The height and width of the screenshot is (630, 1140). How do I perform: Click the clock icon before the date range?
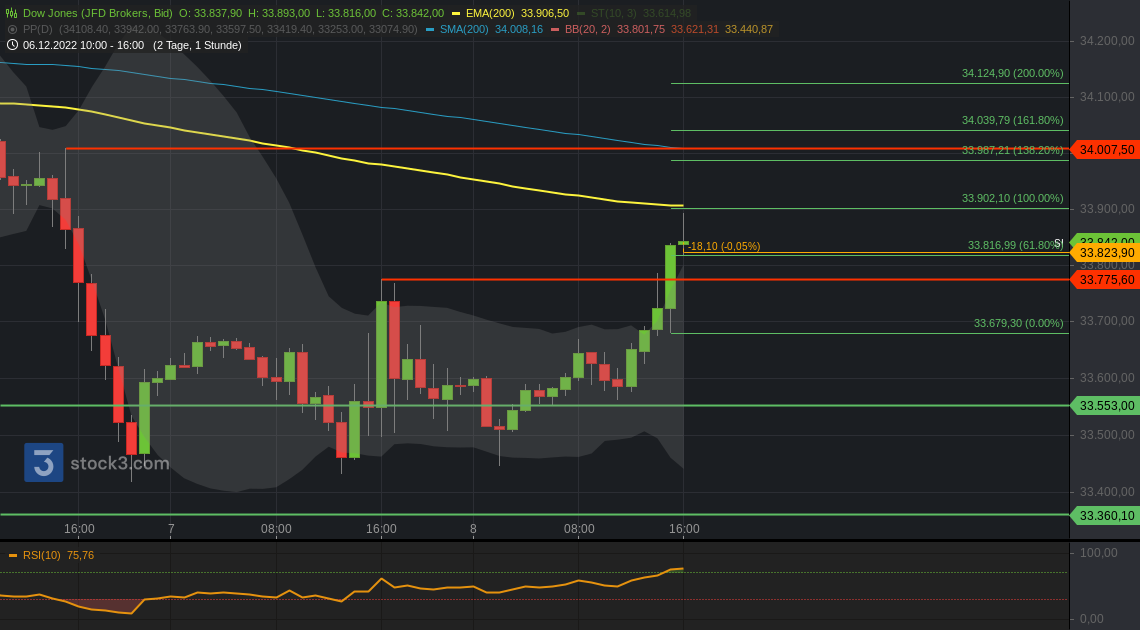click(13, 45)
